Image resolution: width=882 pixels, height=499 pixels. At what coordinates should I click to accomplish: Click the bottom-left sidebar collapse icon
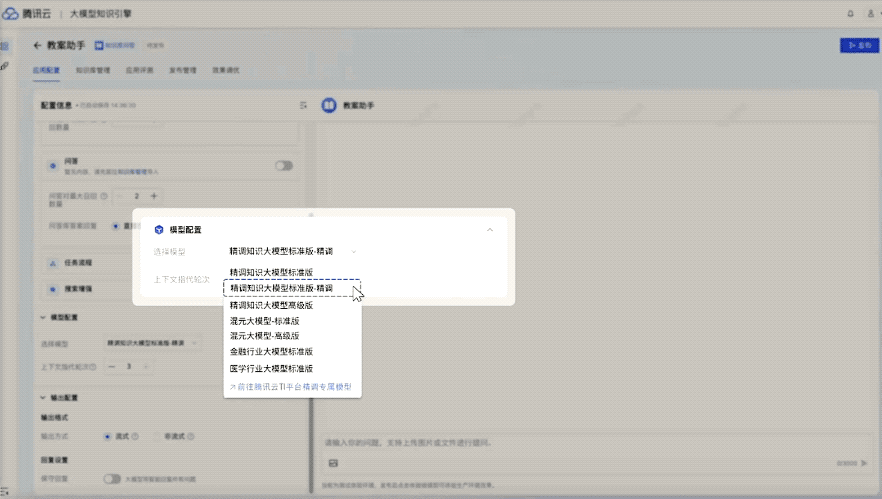tap(4, 491)
